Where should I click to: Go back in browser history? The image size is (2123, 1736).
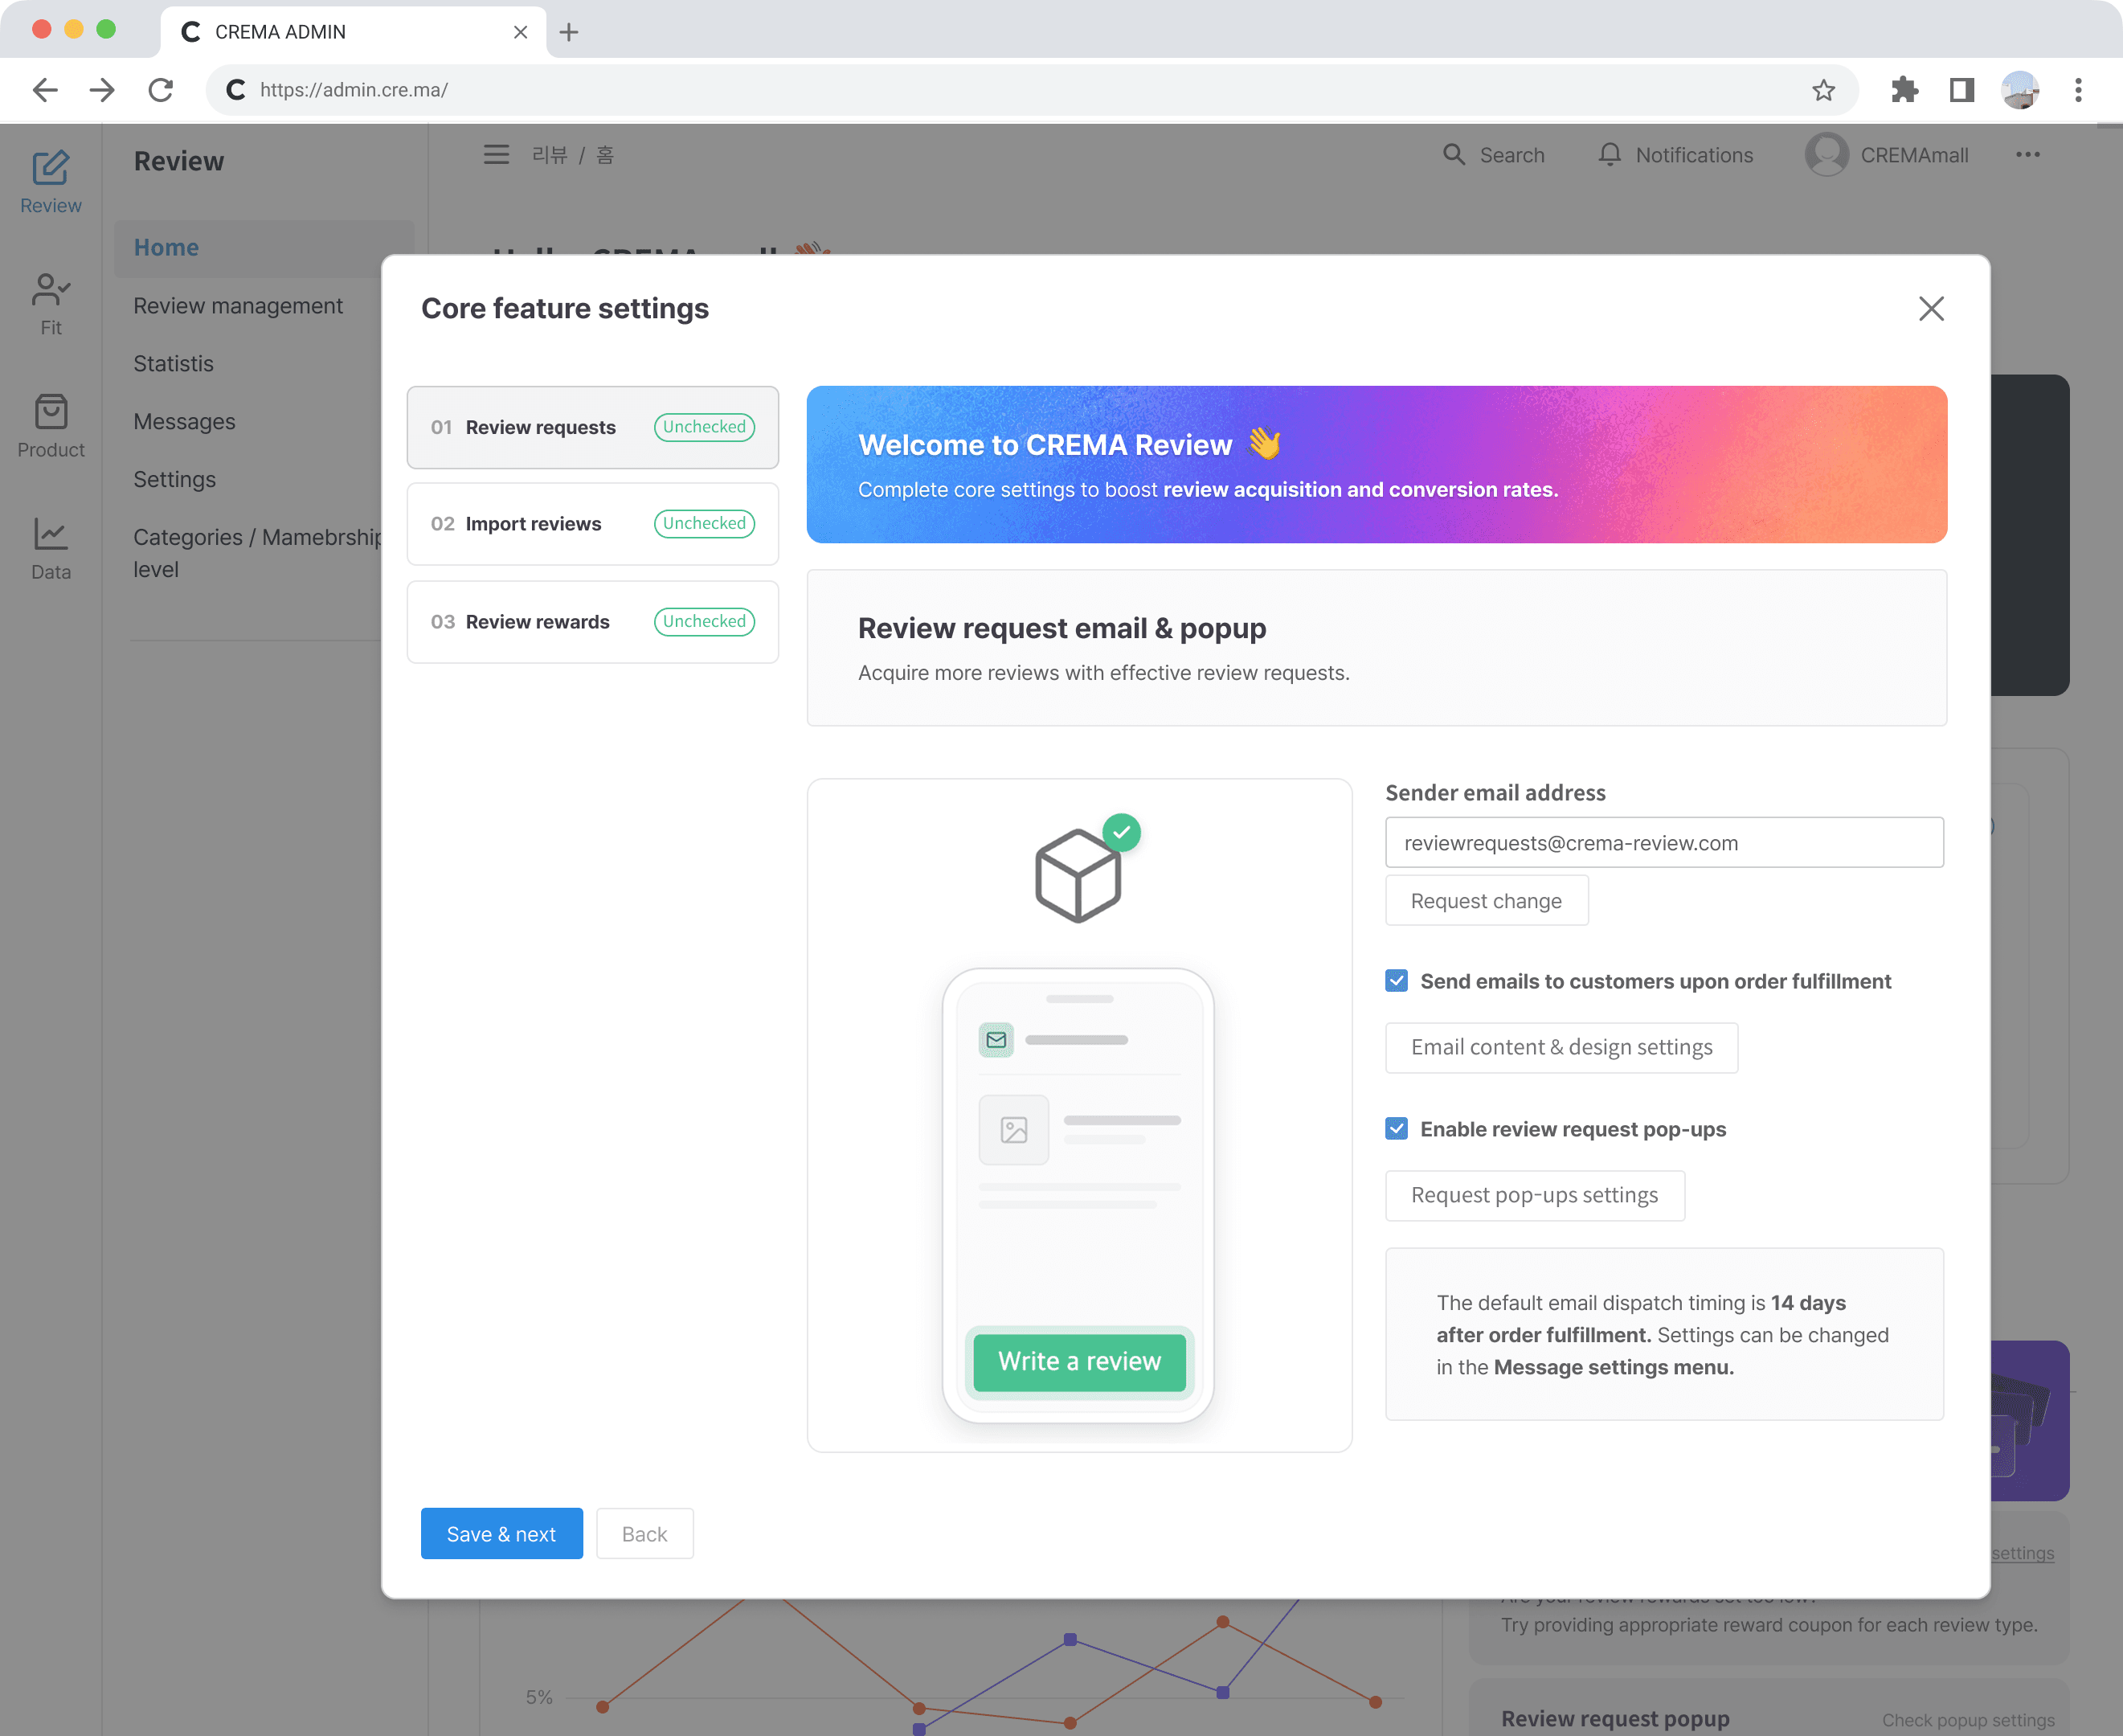tap(45, 90)
